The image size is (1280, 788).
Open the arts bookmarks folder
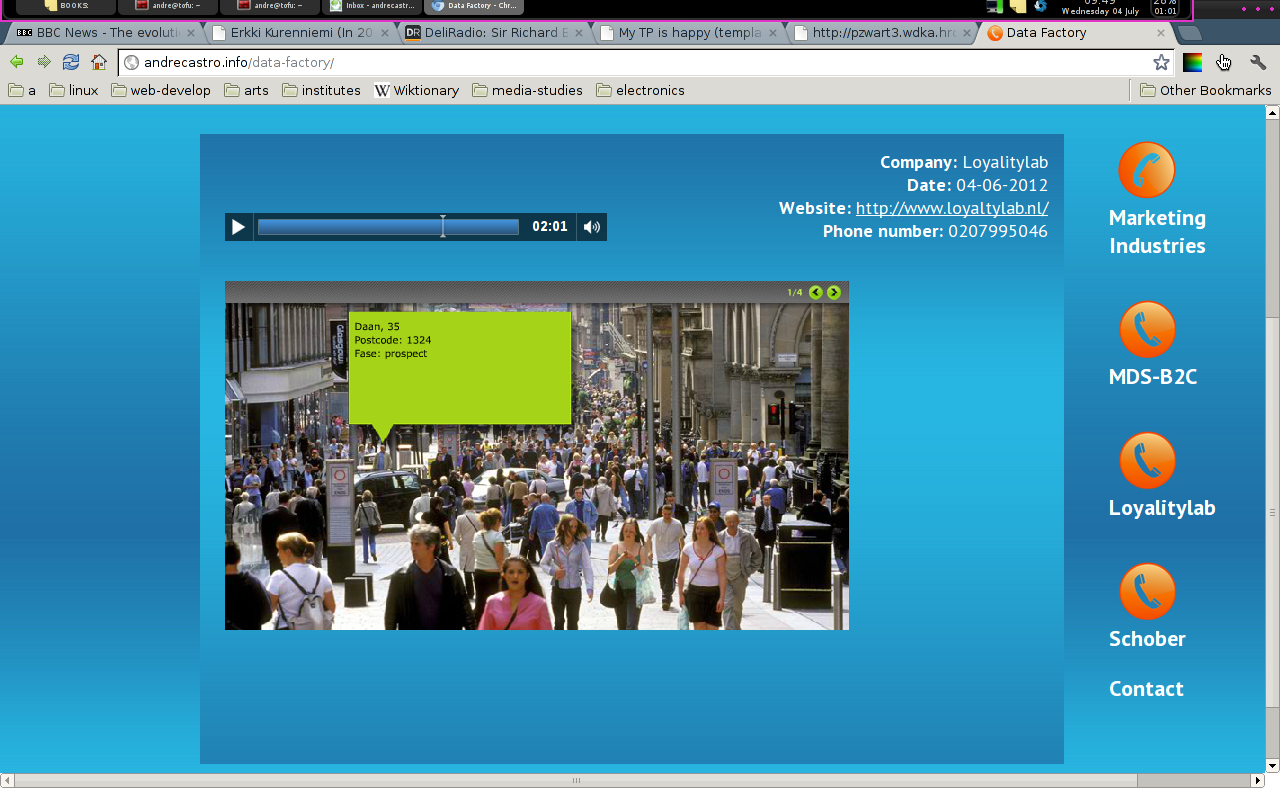point(247,90)
